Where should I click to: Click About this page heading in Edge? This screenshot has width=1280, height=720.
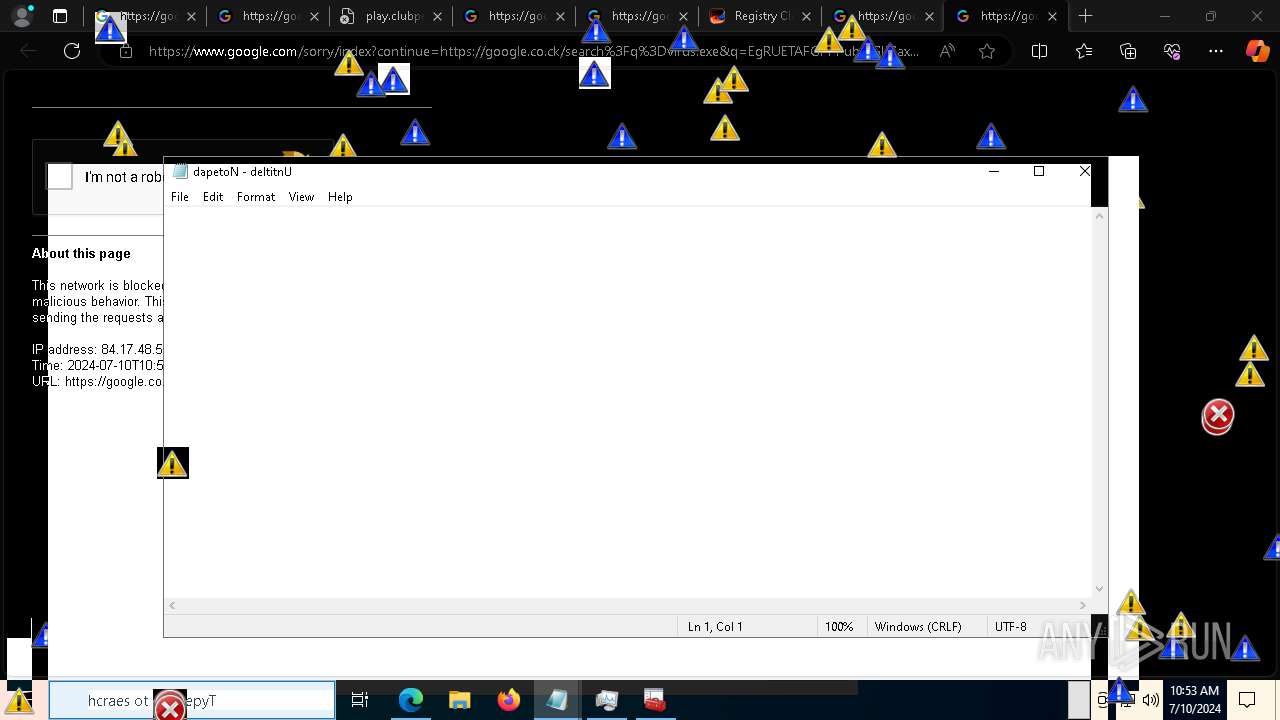pyautogui.click(x=81, y=253)
